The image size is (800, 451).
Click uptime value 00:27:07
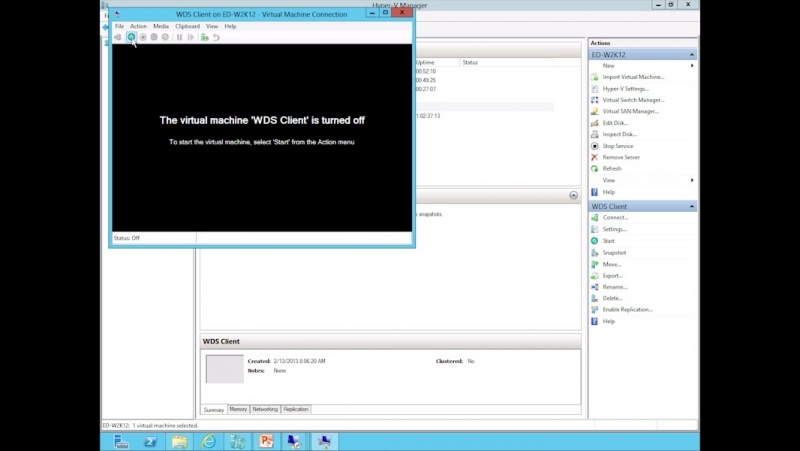click(426, 89)
